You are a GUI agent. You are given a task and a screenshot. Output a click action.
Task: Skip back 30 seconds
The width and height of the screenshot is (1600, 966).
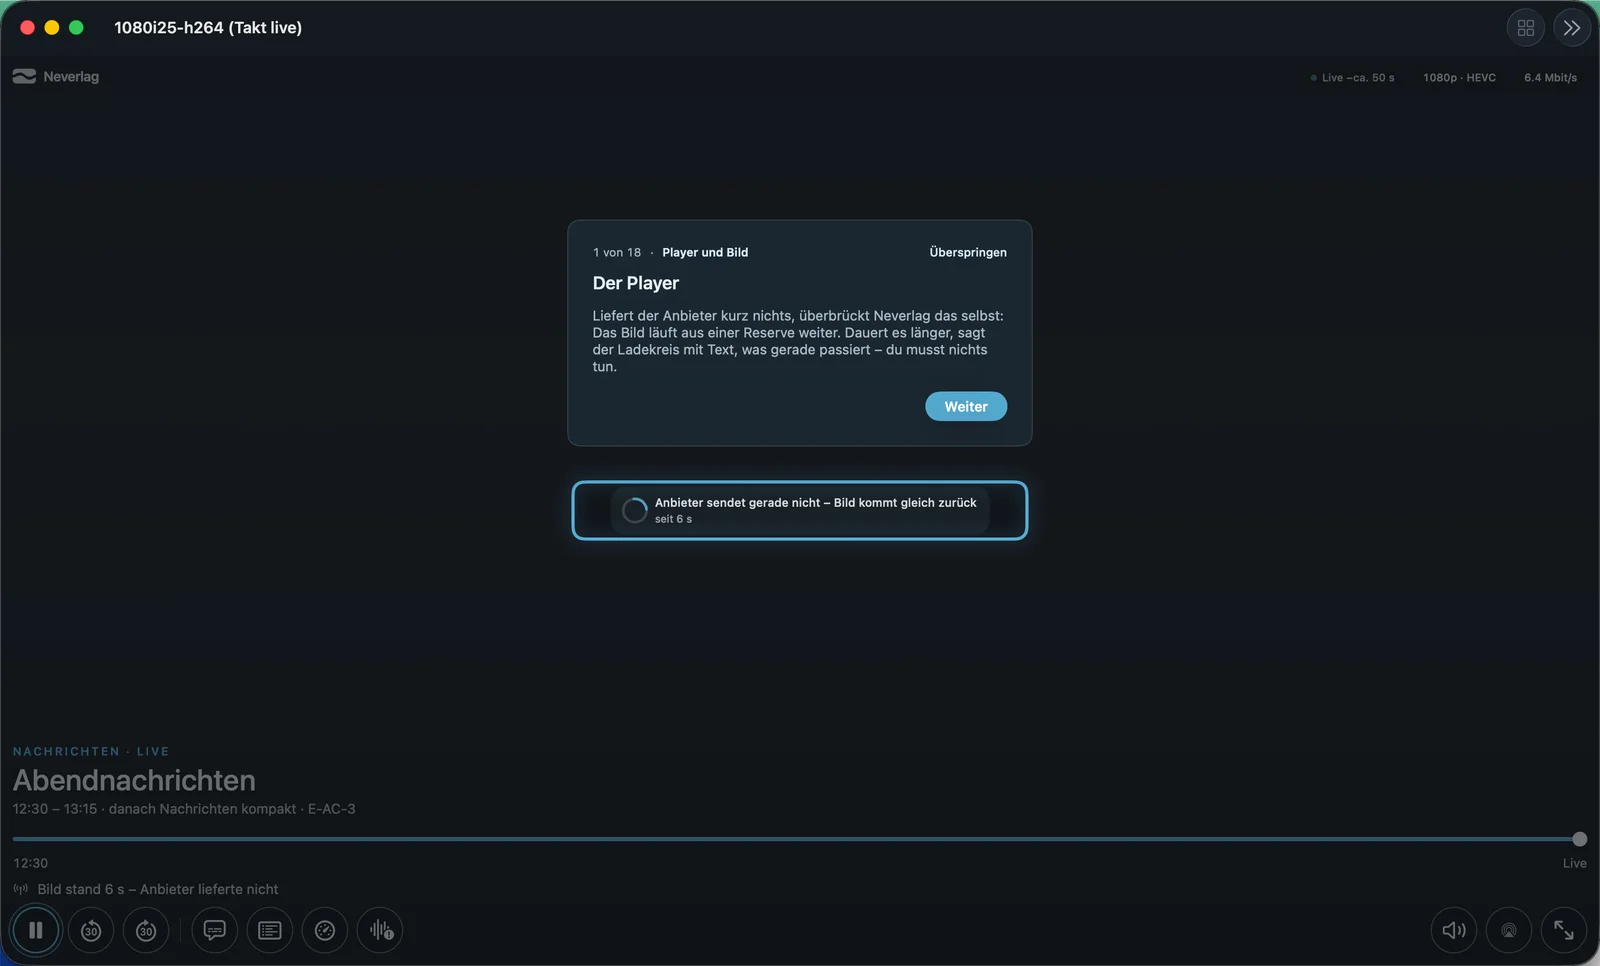click(91, 930)
